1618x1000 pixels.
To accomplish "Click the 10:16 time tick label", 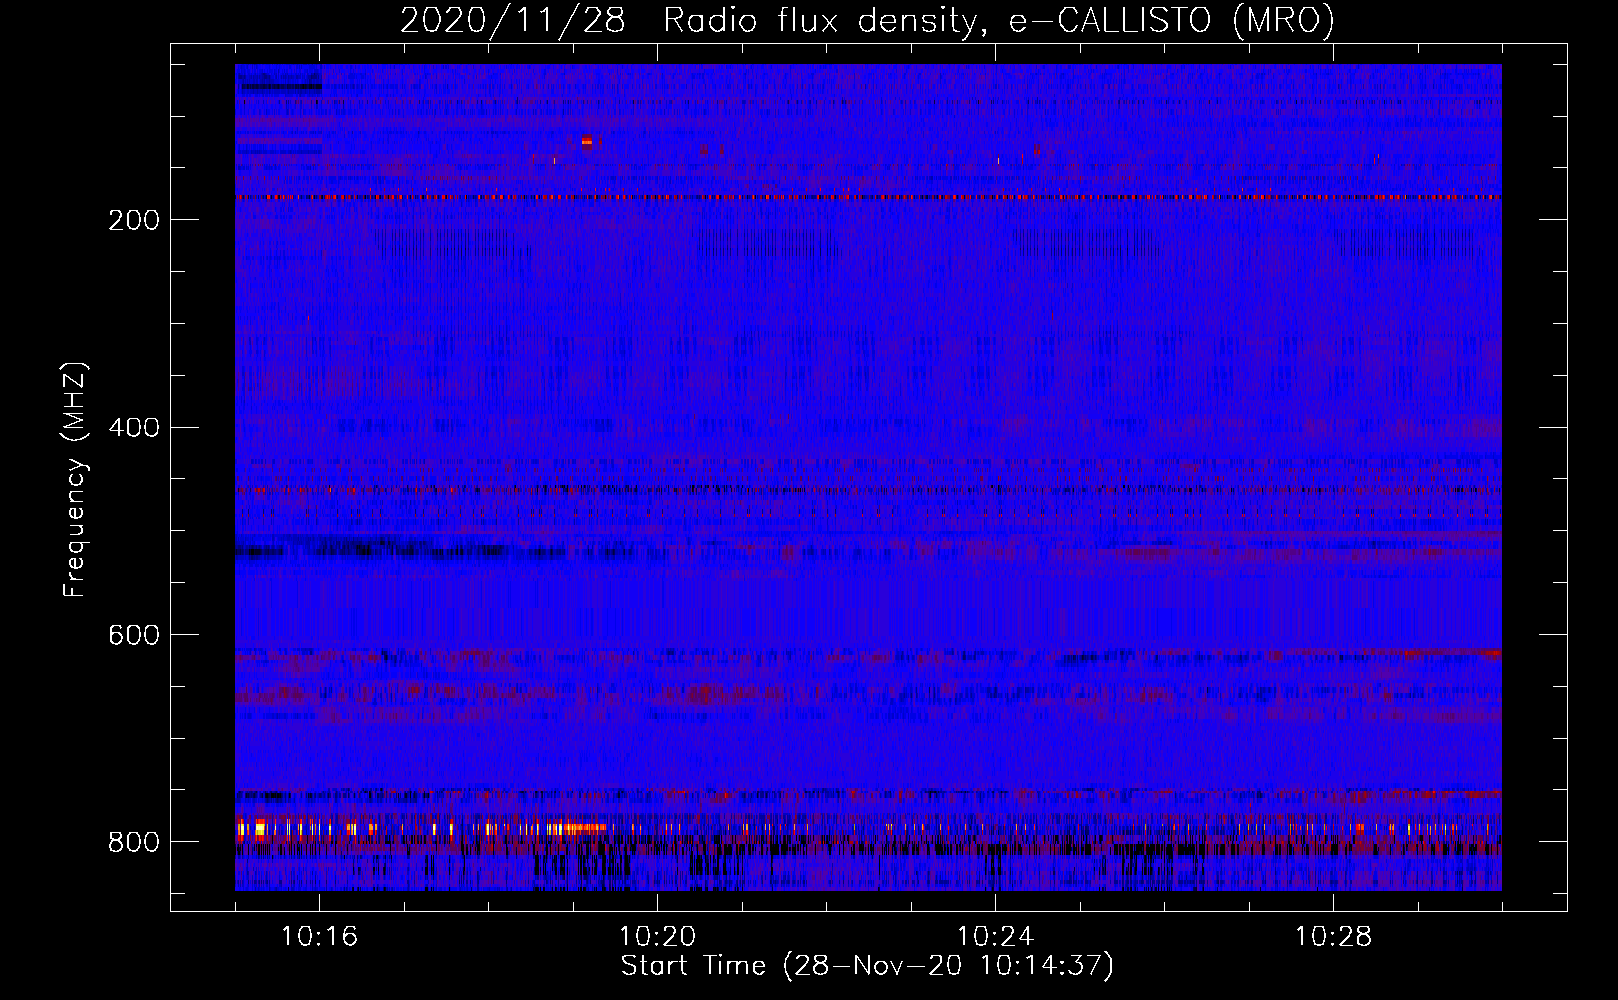I will tap(319, 936).
